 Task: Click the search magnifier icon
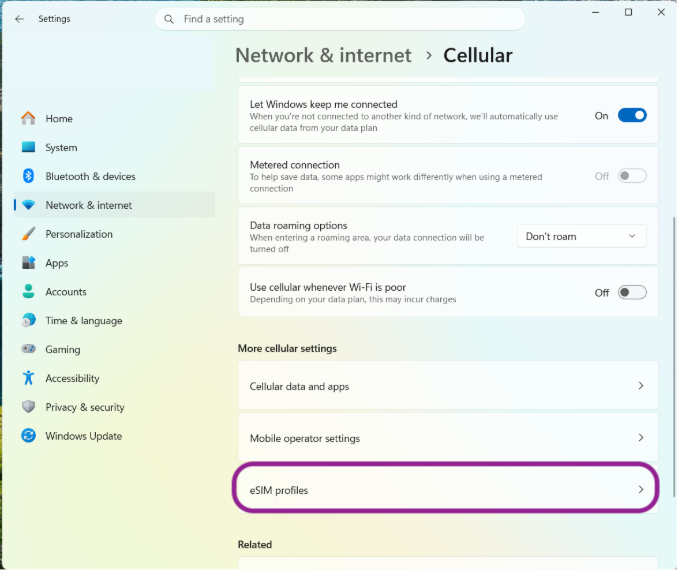click(x=169, y=19)
